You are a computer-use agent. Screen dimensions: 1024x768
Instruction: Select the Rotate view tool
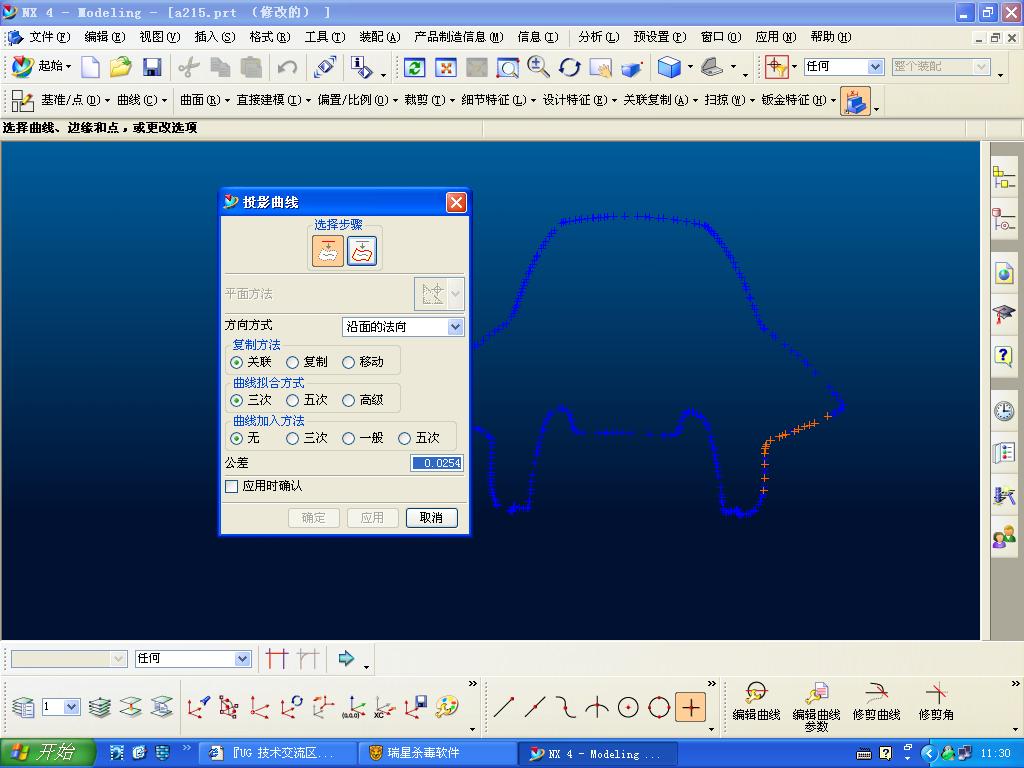(x=569, y=67)
